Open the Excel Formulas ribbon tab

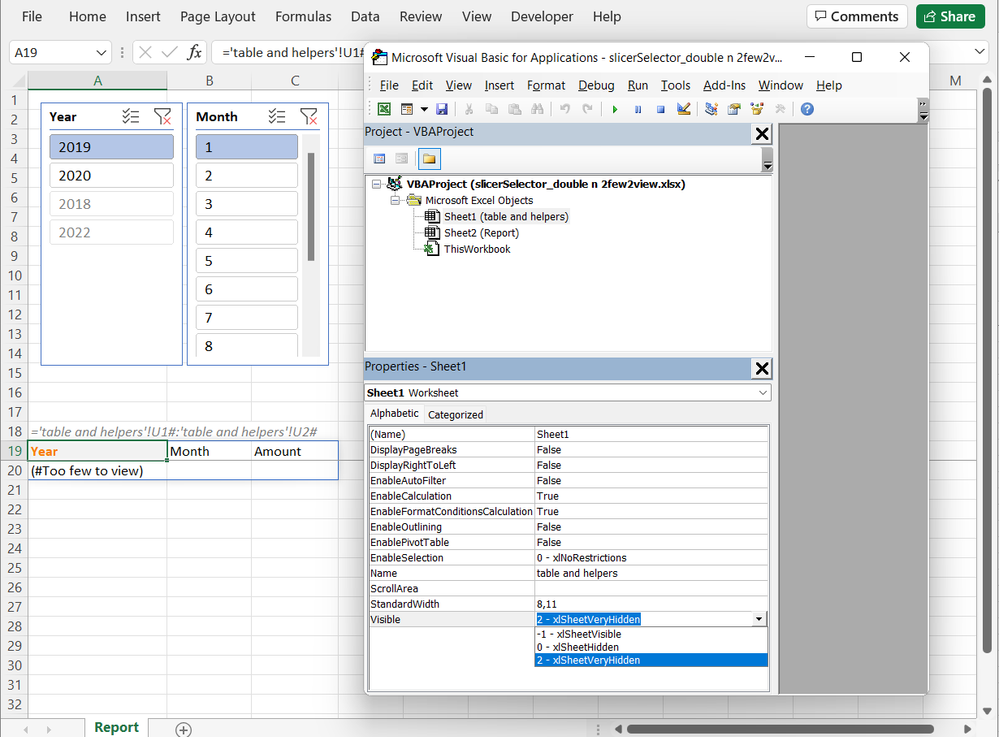(x=303, y=17)
